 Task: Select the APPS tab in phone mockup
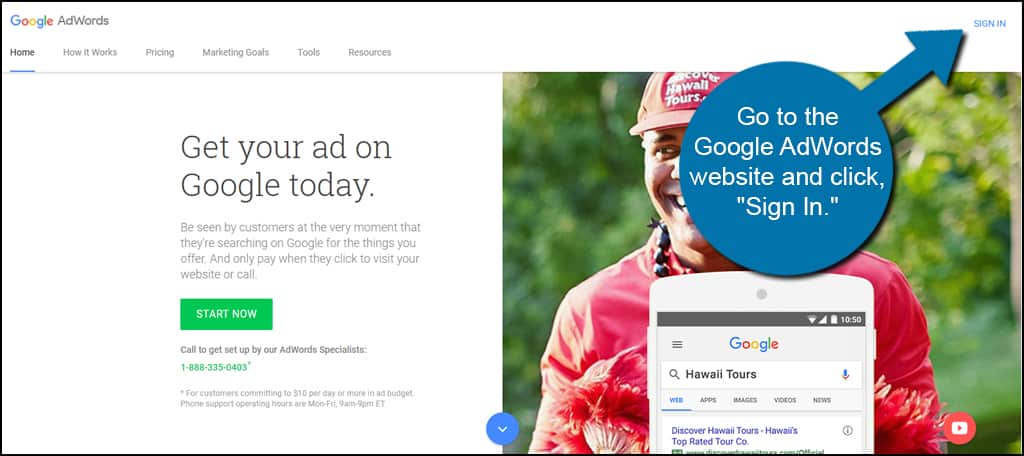708,400
